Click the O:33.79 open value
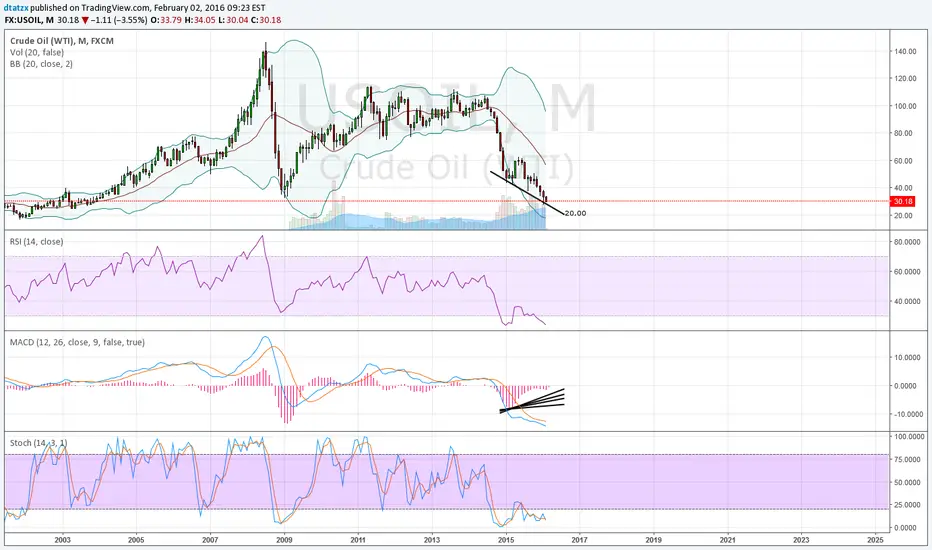Image resolution: width=932 pixels, height=550 pixels. tap(165, 20)
